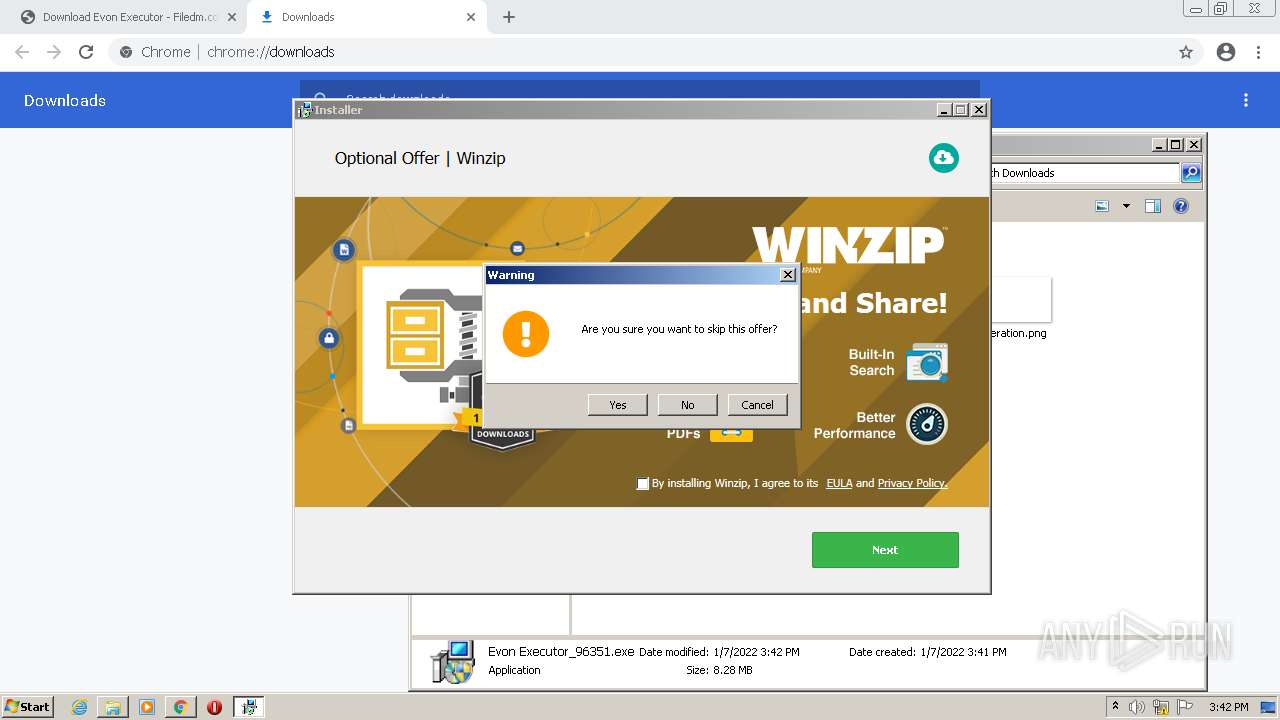Image resolution: width=1280 pixels, height=720 pixels.
Task: Click the Downloads page heading
Action: point(65,100)
